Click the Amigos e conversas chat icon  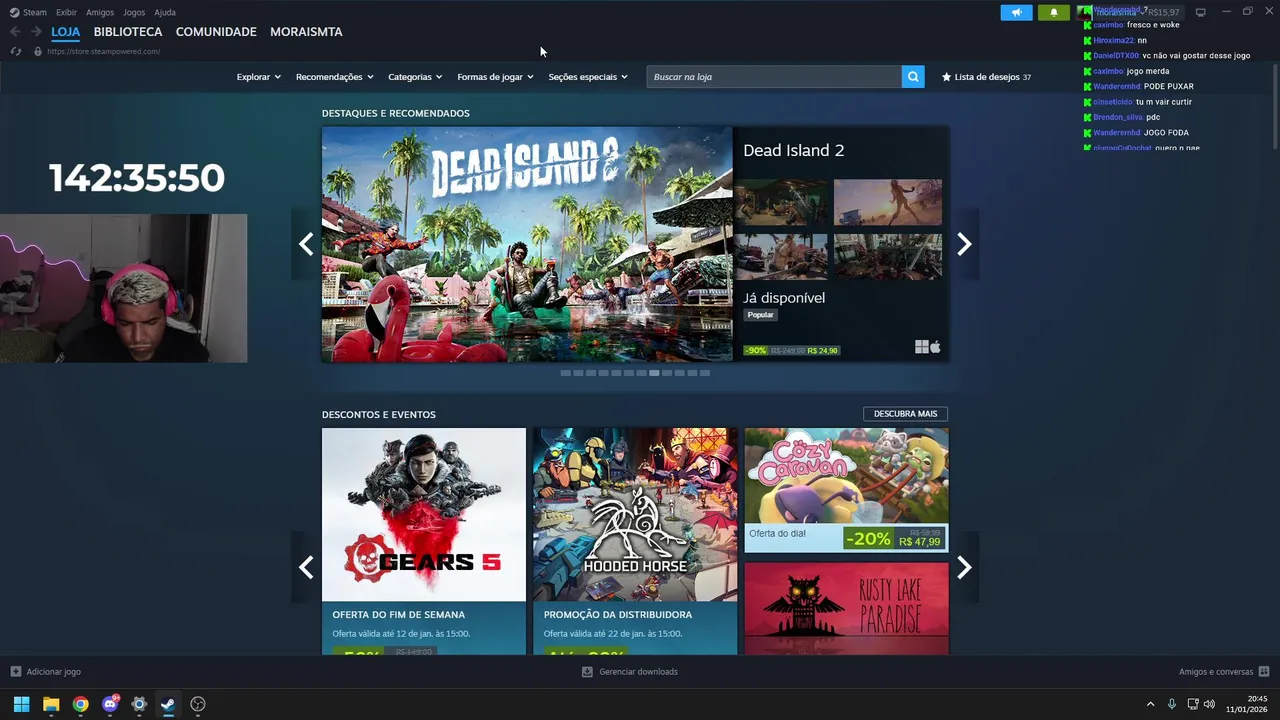point(1264,672)
